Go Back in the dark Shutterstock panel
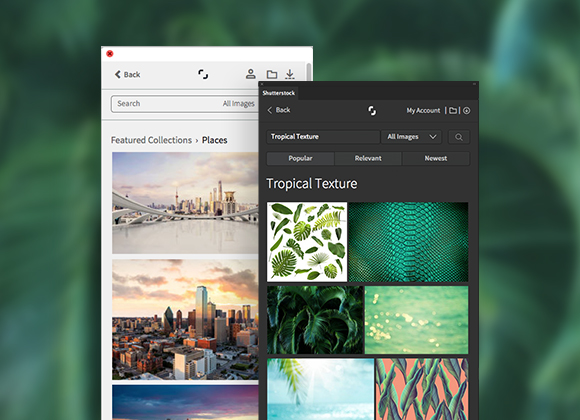The height and width of the screenshot is (420, 580). [279, 110]
